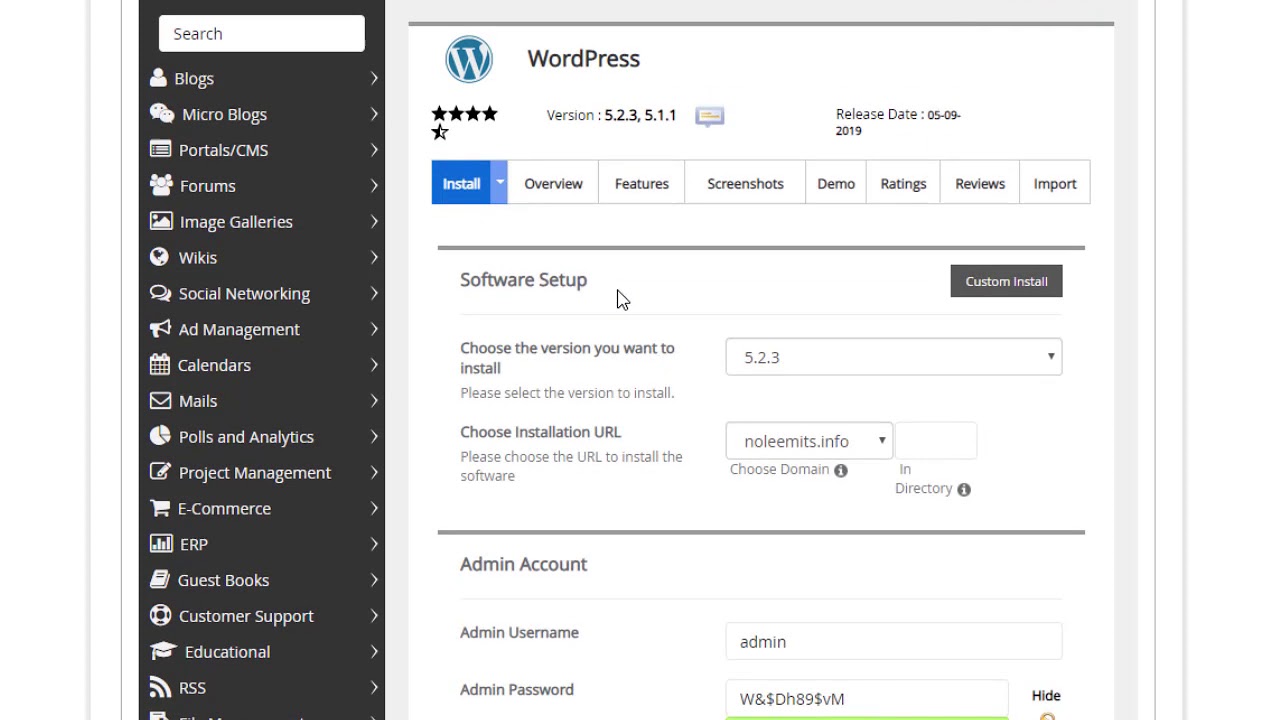The height and width of the screenshot is (720, 1280).
Task: Click the sidebar Search field
Action: point(262,33)
